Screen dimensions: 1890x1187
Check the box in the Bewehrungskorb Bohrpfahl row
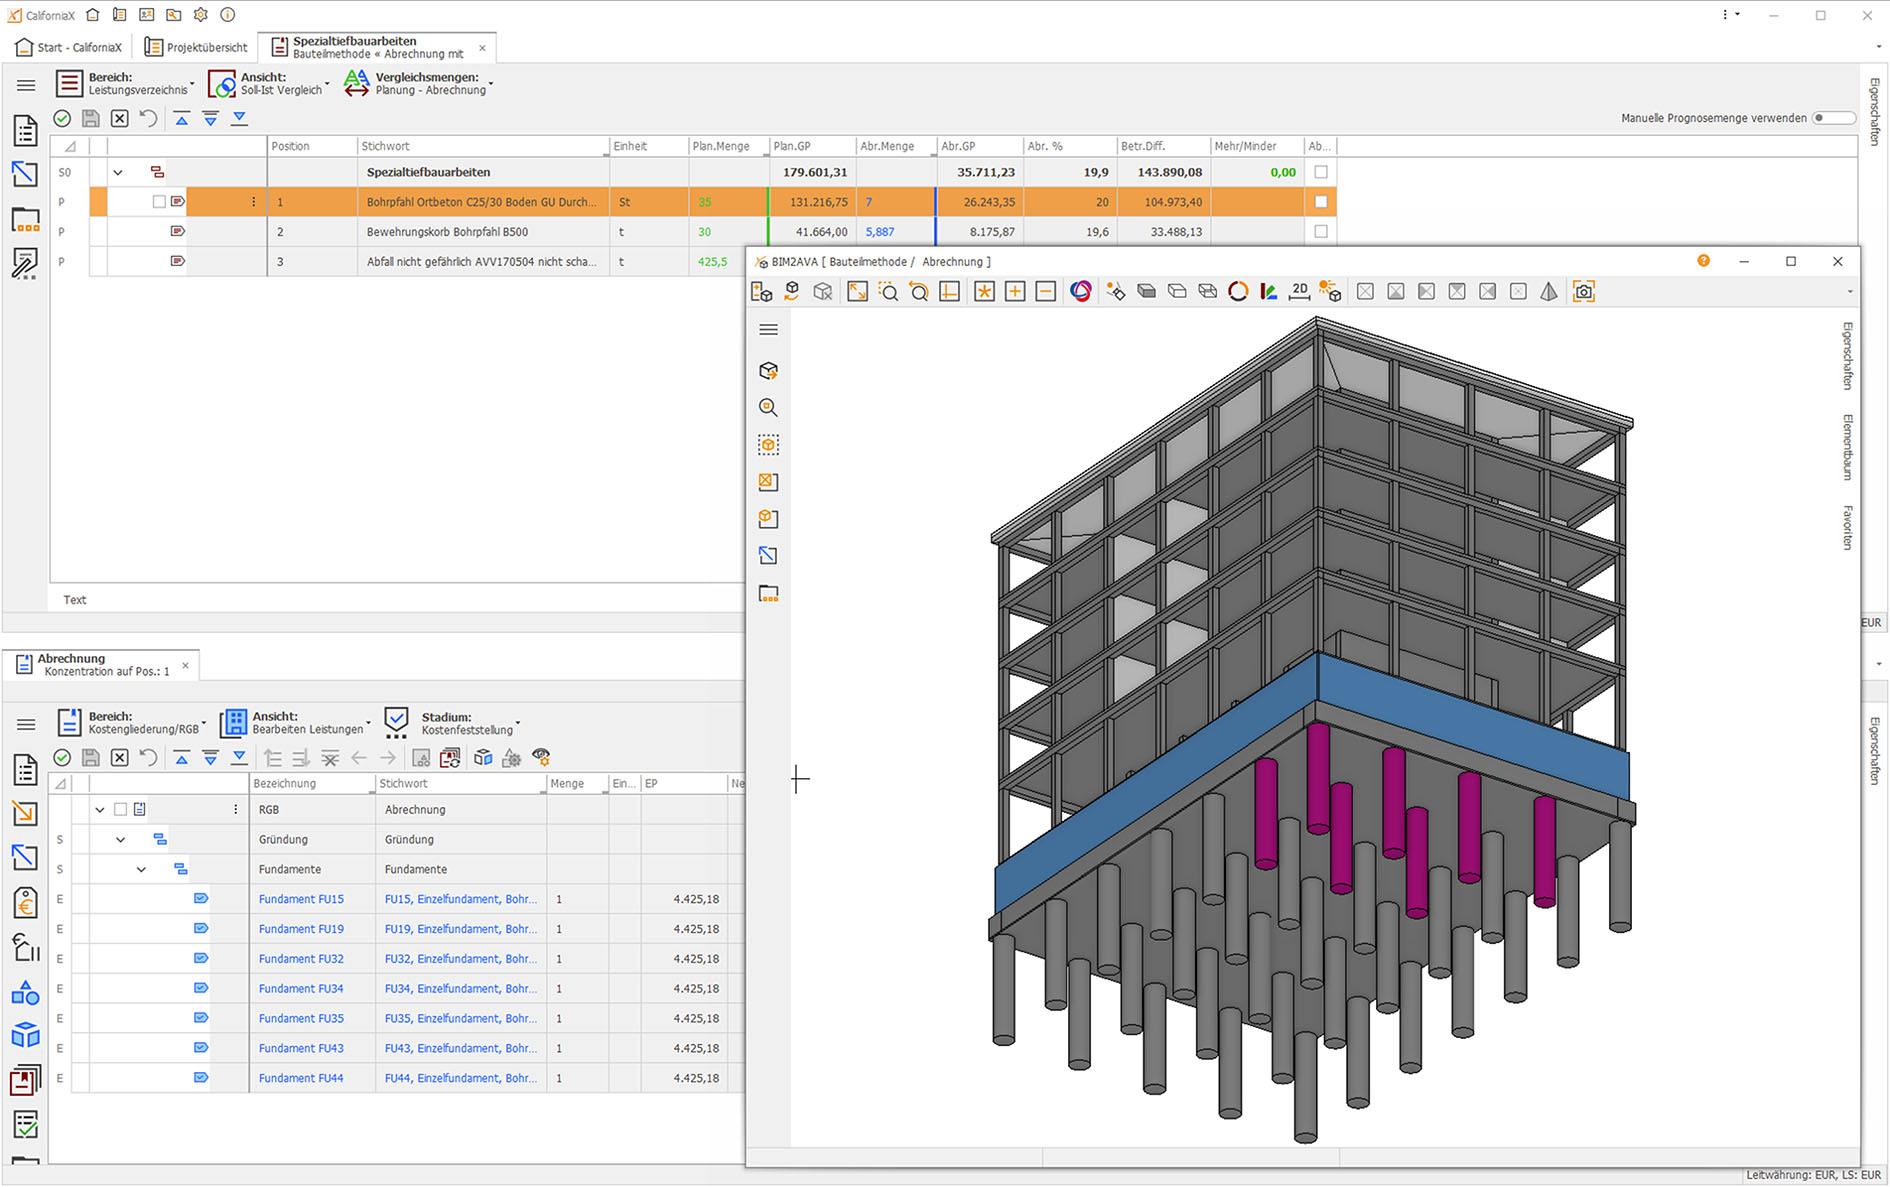coord(1321,232)
